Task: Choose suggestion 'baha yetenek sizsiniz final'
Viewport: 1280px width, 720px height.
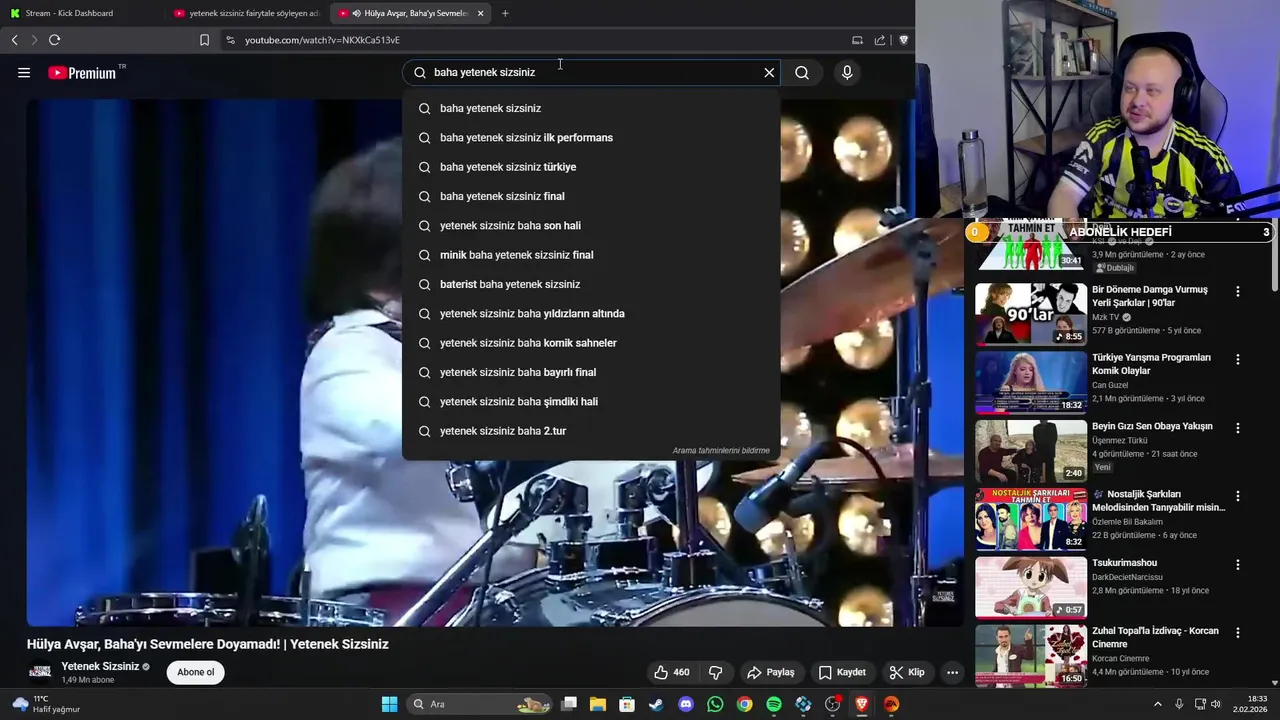Action: tap(591, 196)
